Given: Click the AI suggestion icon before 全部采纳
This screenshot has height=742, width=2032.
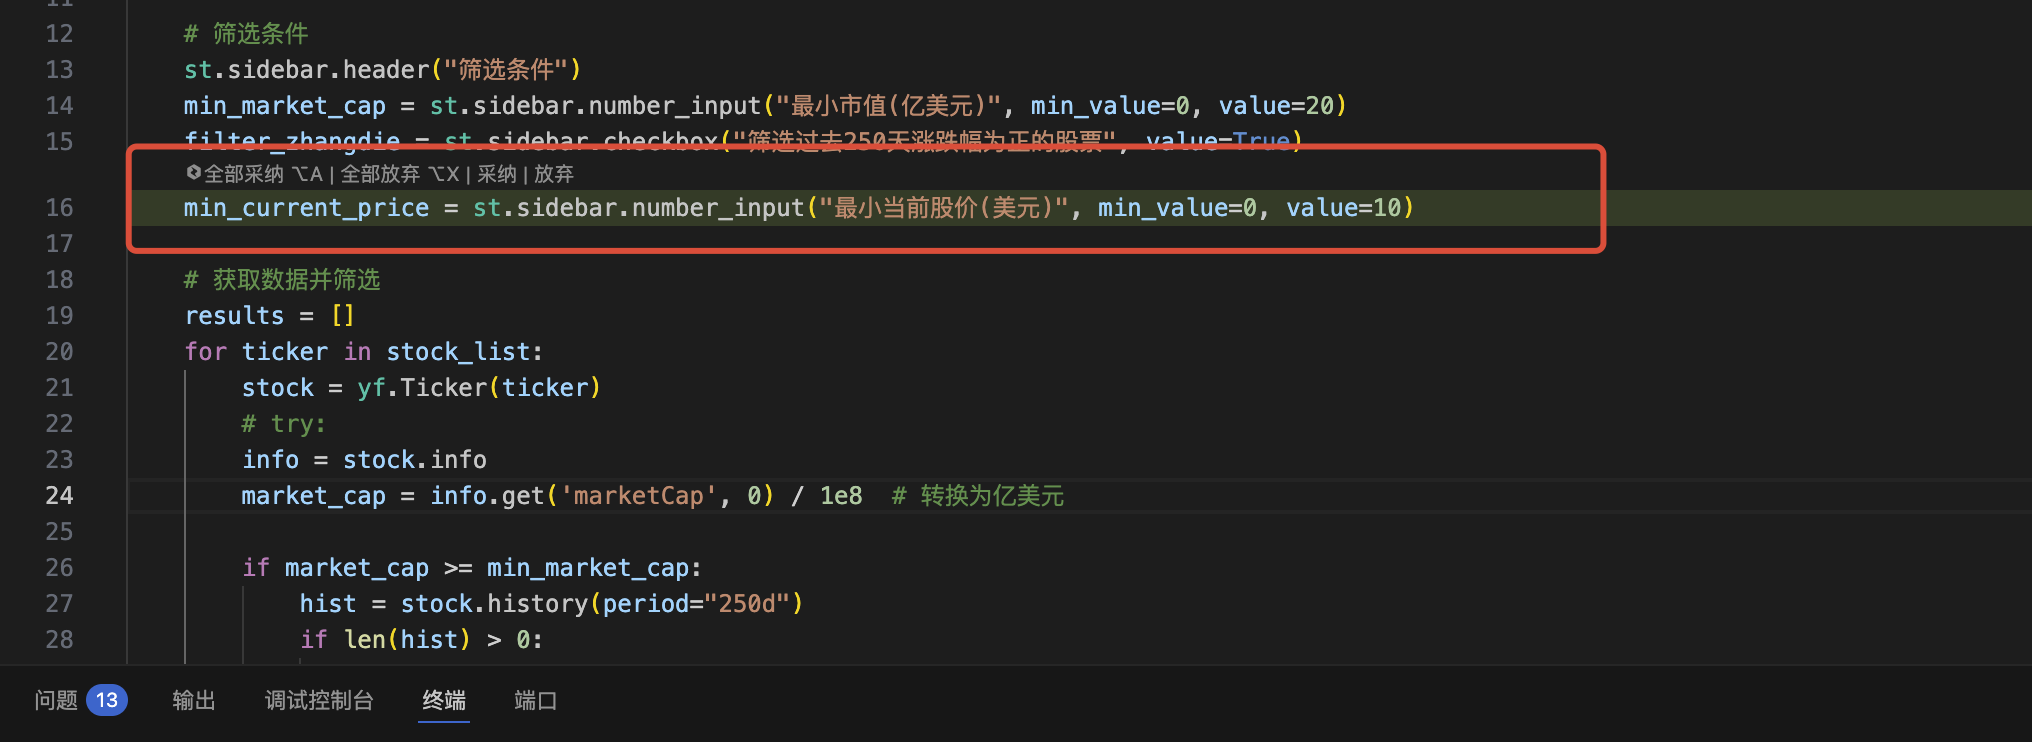Looking at the screenshot, I should tap(193, 173).
